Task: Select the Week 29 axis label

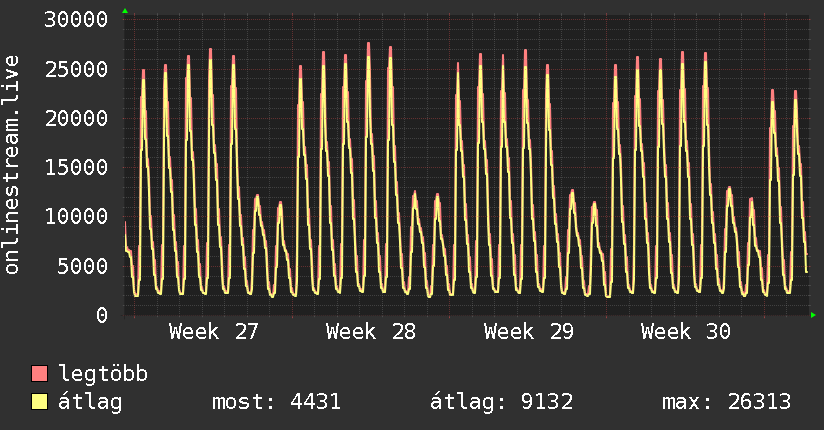Action: [x=528, y=332]
